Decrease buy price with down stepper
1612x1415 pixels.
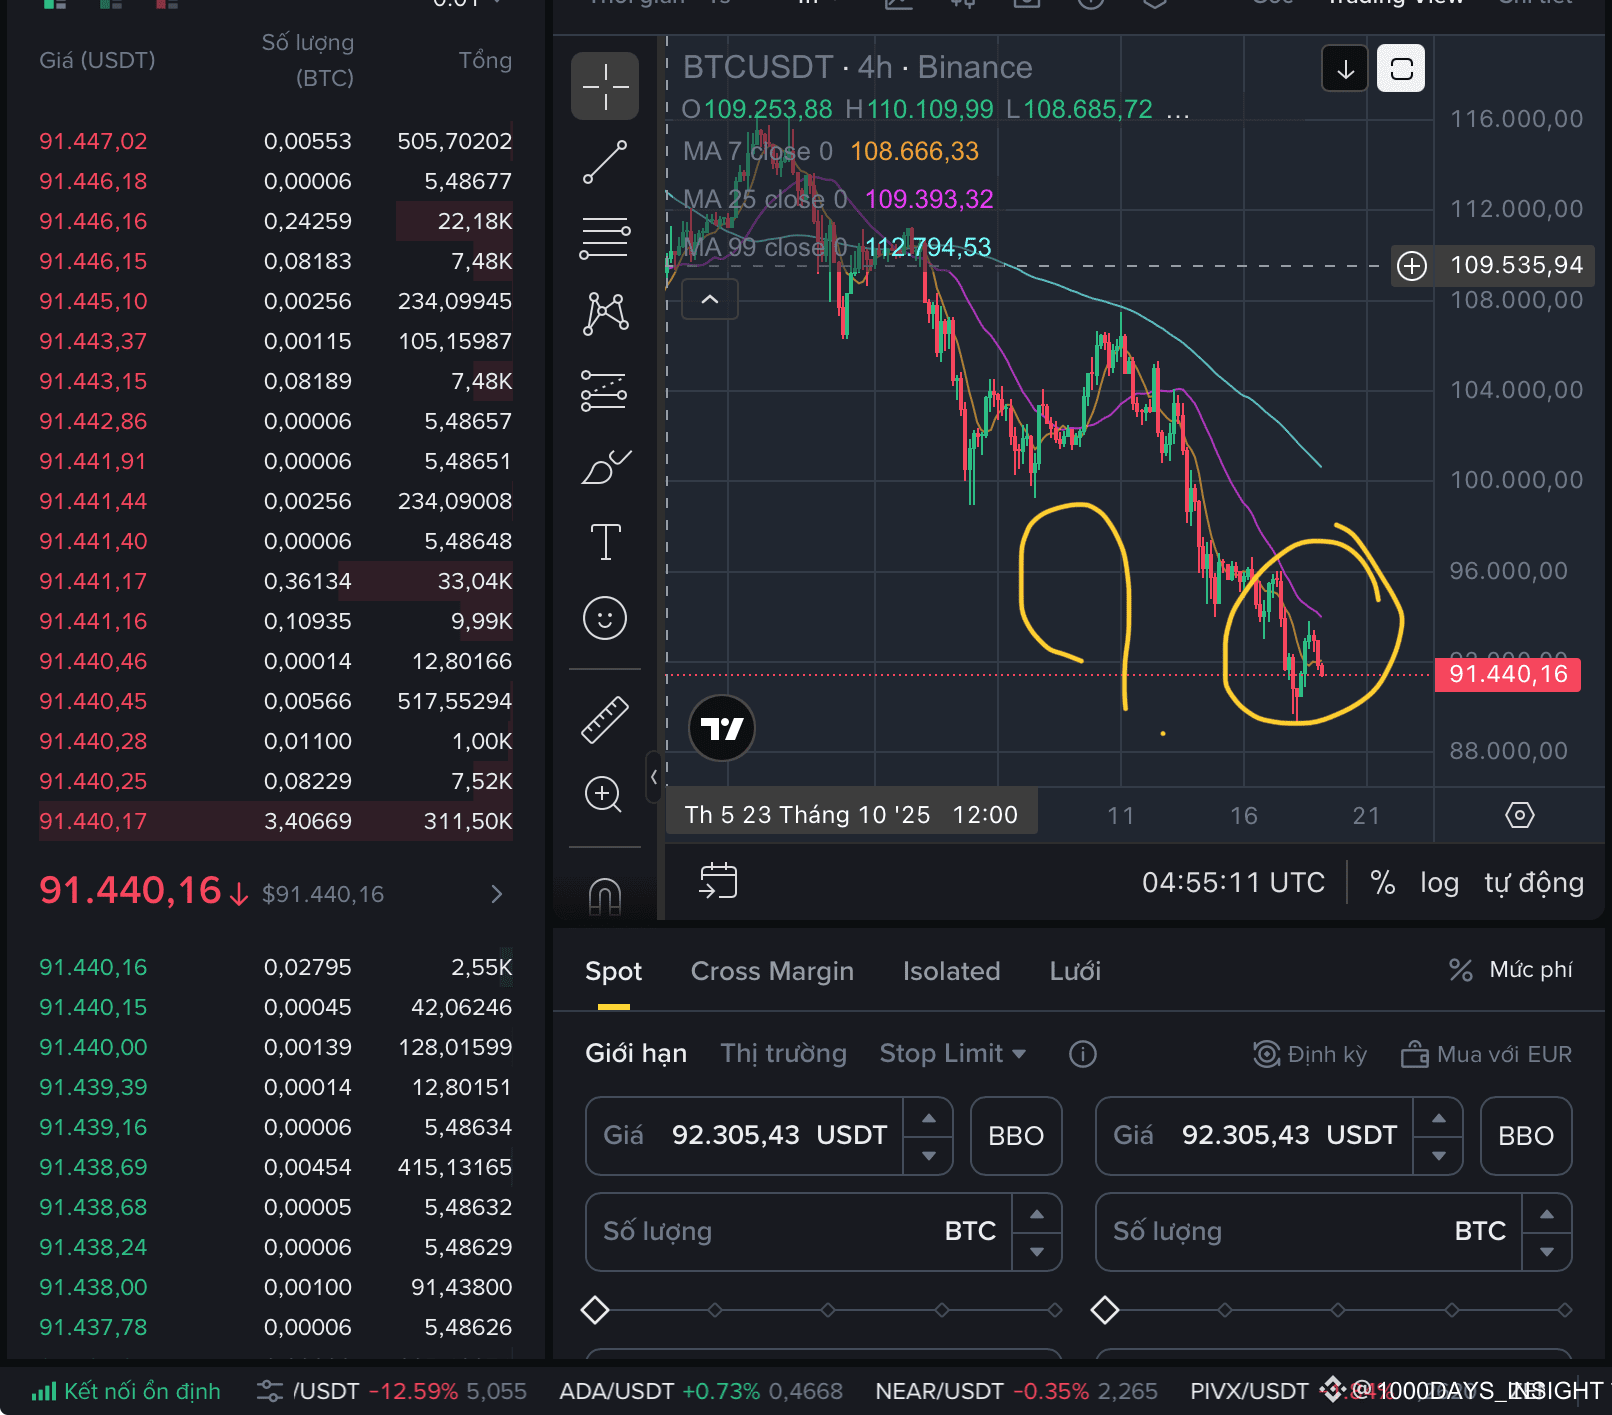point(929,1155)
